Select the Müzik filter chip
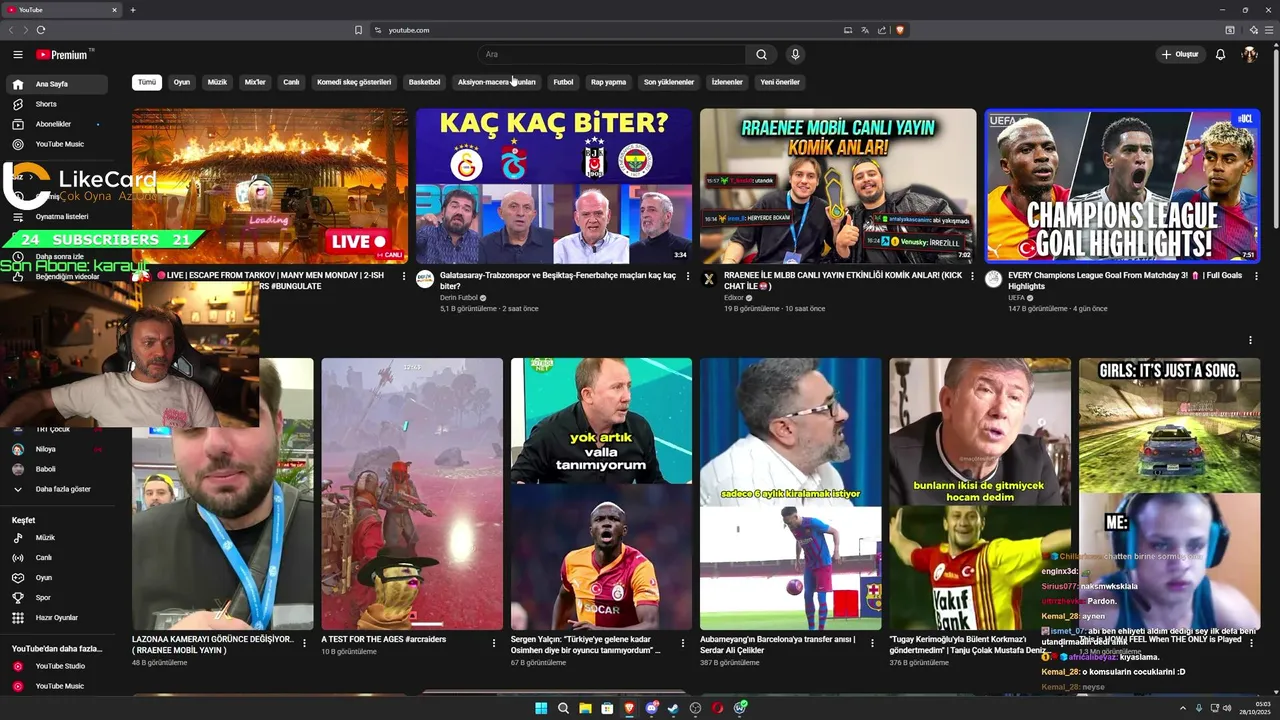This screenshot has width=1280, height=720. (x=217, y=82)
